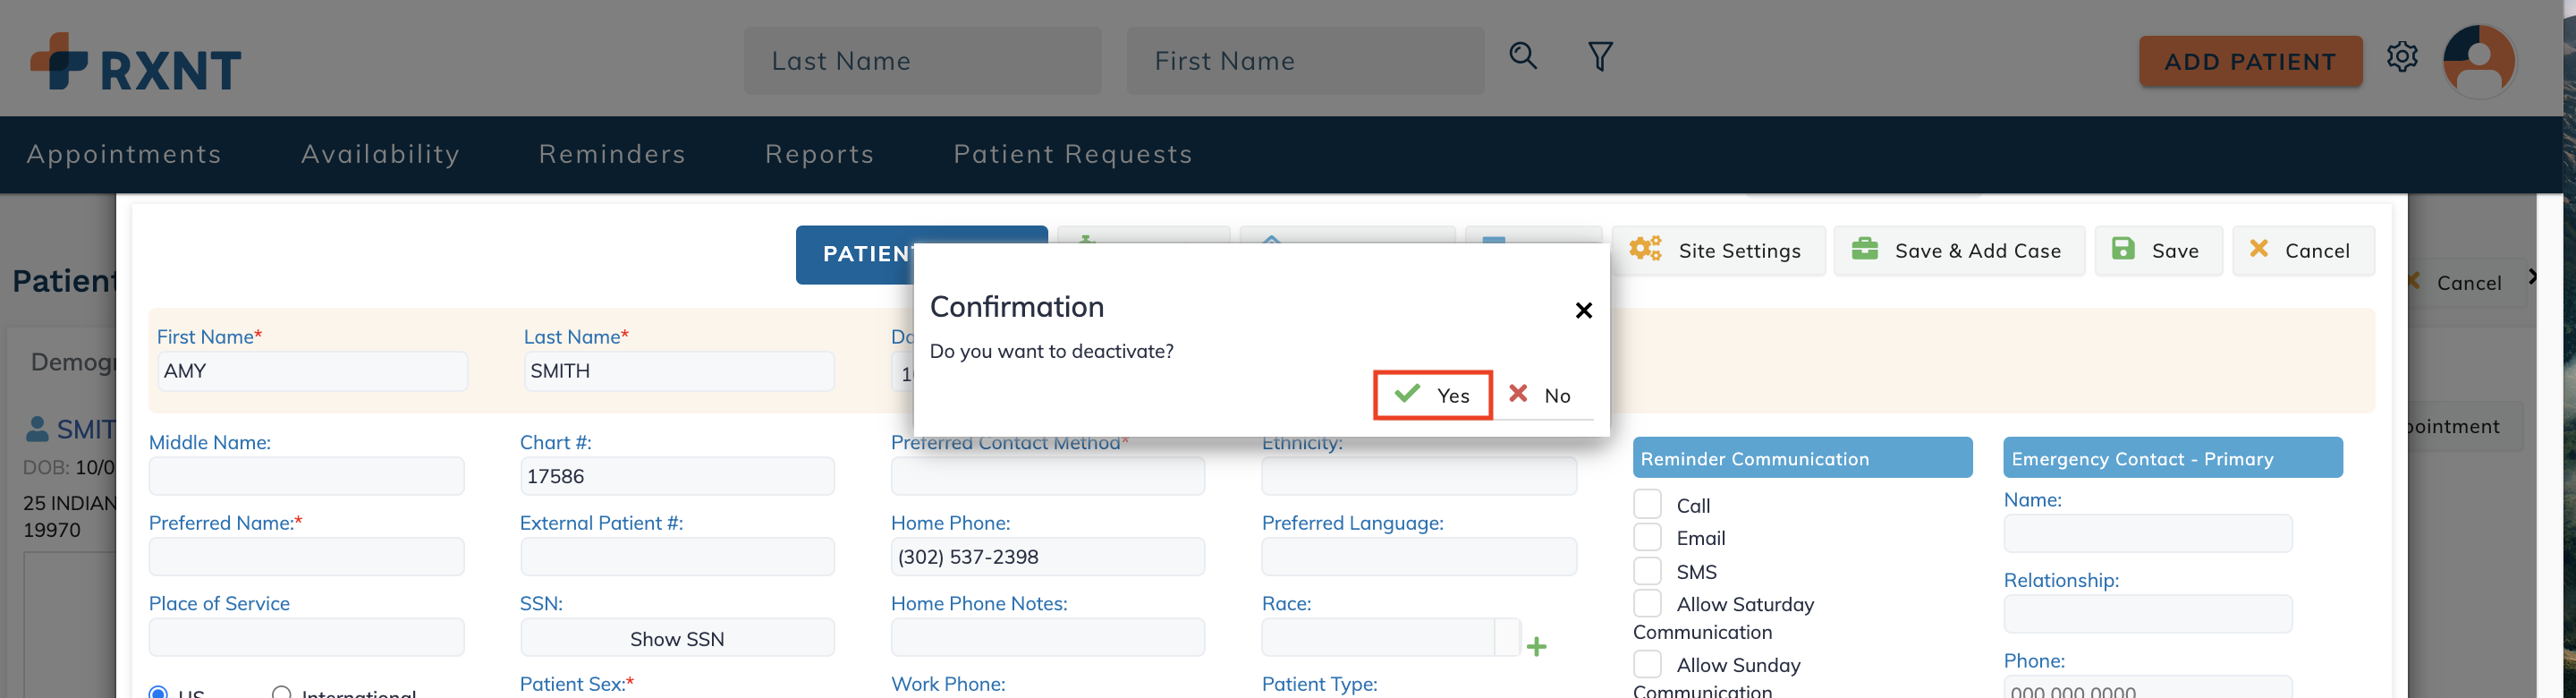Image resolution: width=2576 pixels, height=698 pixels.
Task: Go to the Reports menu
Action: [x=820, y=154]
